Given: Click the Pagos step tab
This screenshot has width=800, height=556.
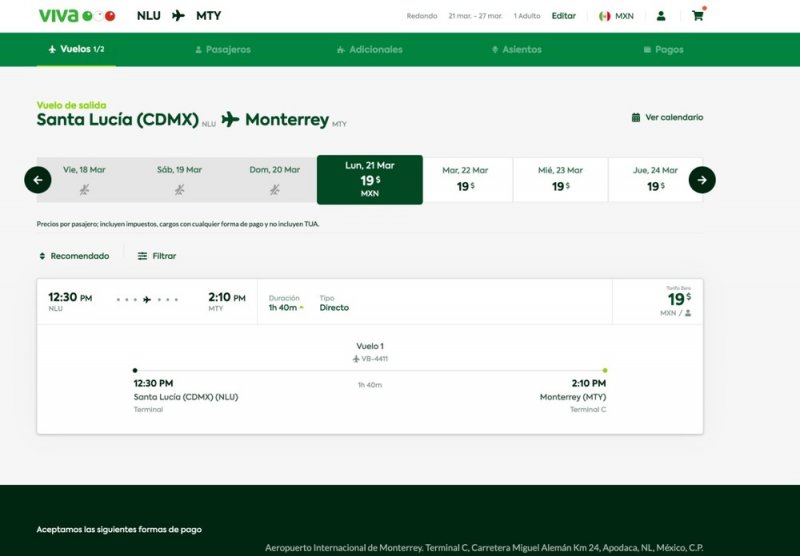Looking at the screenshot, I should pyautogui.click(x=664, y=49).
